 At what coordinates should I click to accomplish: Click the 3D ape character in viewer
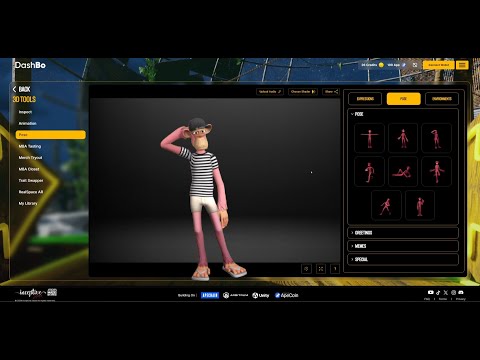[203, 198]
